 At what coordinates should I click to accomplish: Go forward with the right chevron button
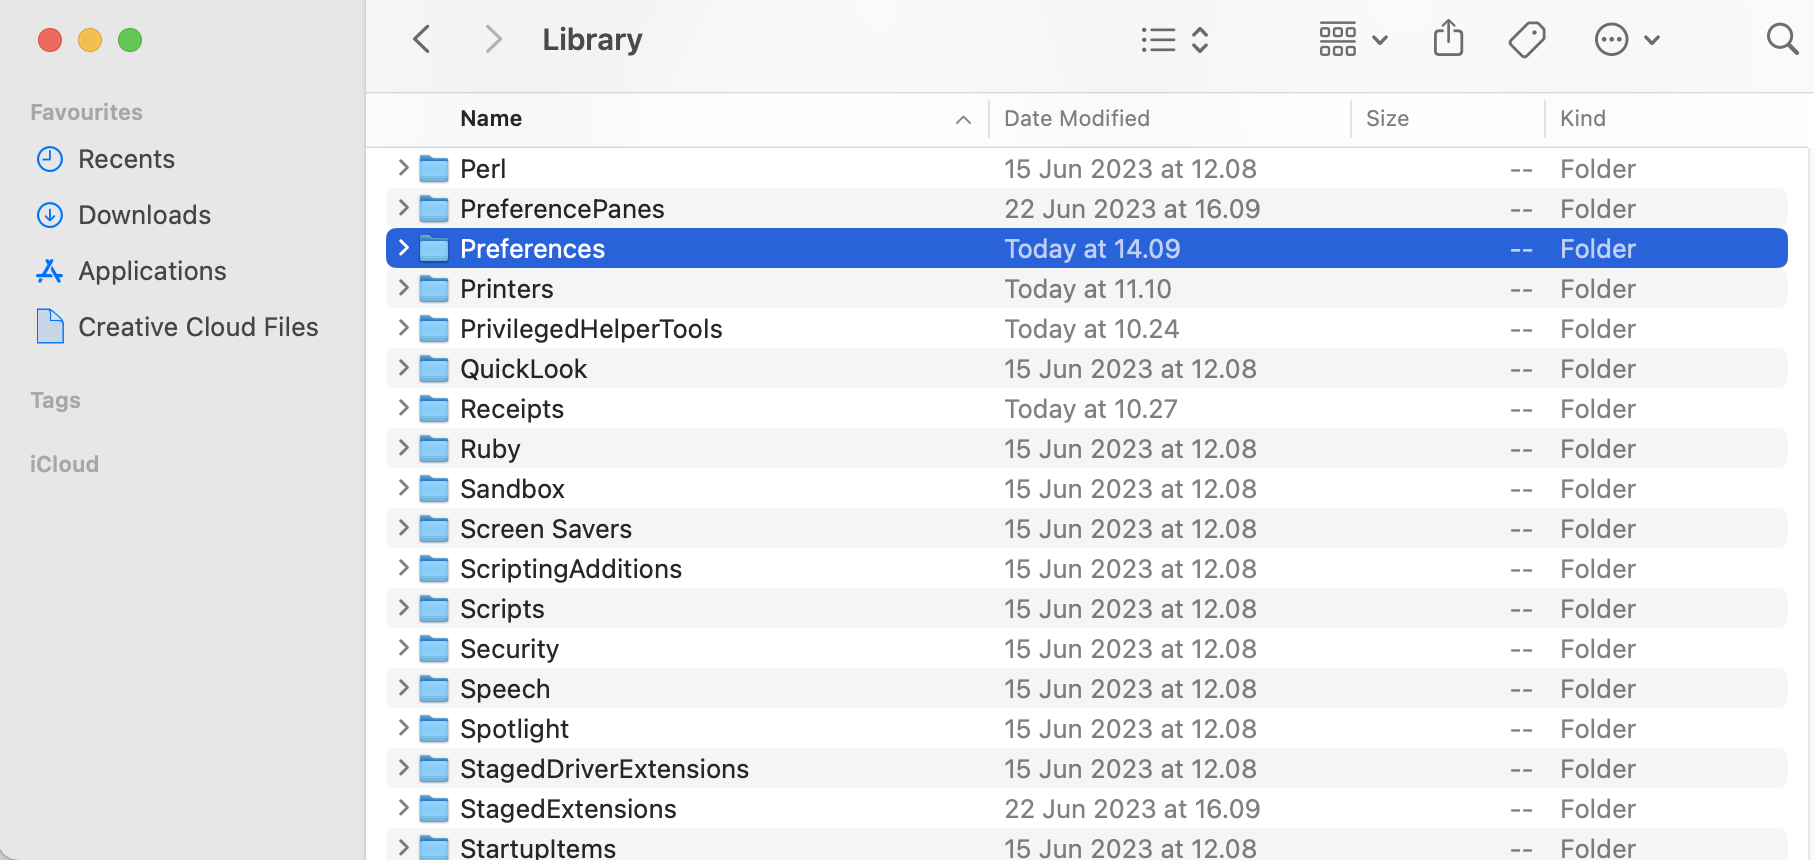493,40
